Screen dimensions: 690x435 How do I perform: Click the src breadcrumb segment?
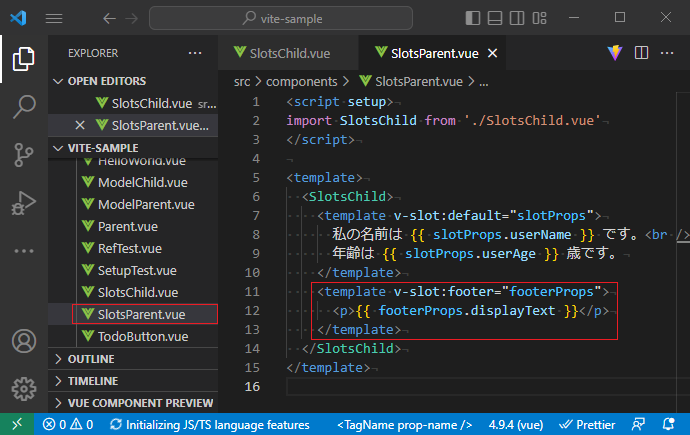pyautogui.click(x=242, y=82)
